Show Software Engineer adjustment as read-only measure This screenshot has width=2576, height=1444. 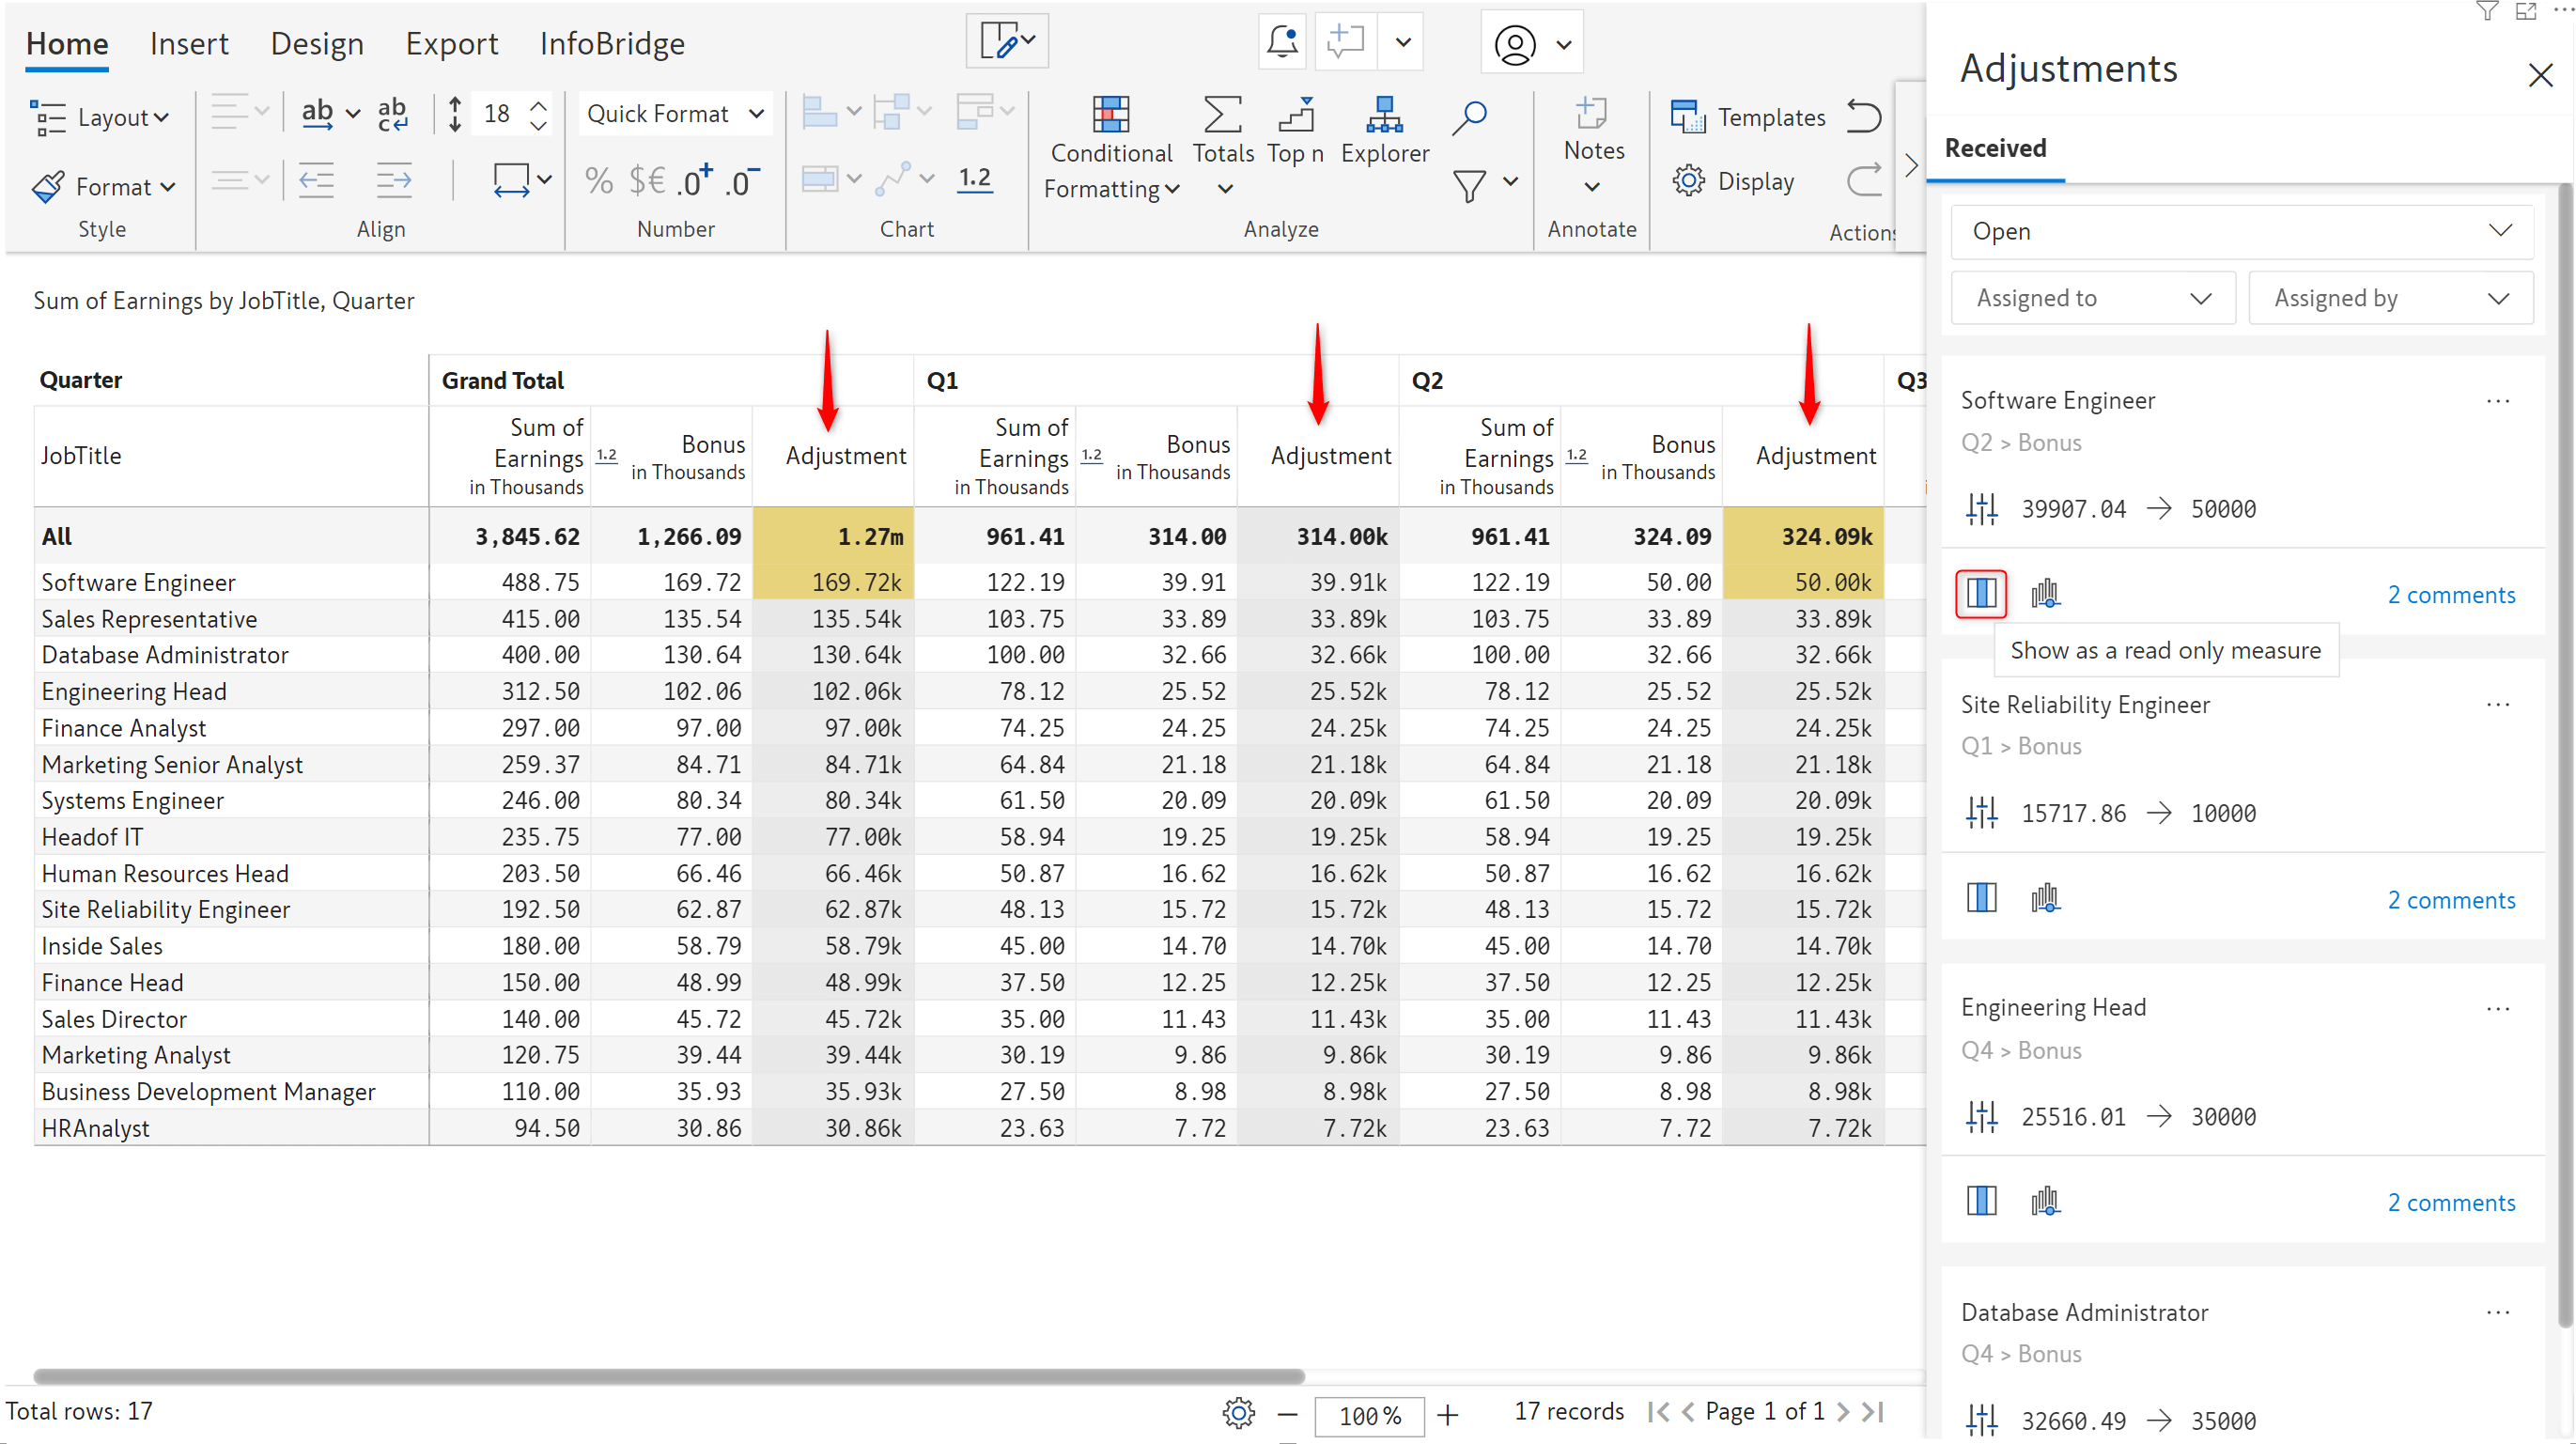pos(1980,594)
